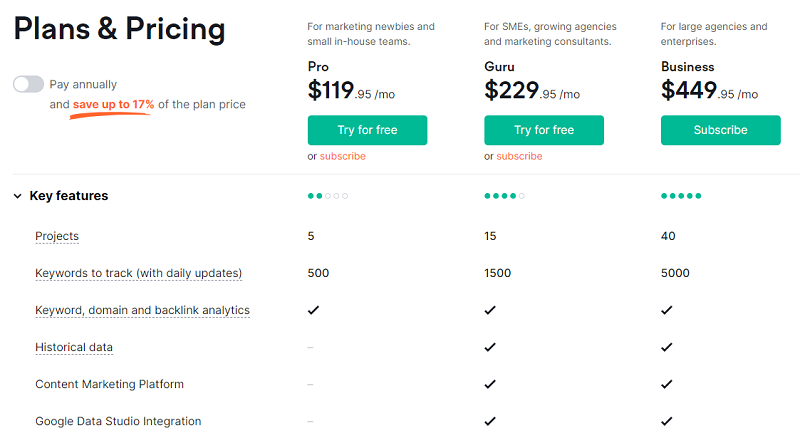The width and height of the screenshot is (800, 438).
Task: Click the subscribe link under Guru
Action: [519, 156]
